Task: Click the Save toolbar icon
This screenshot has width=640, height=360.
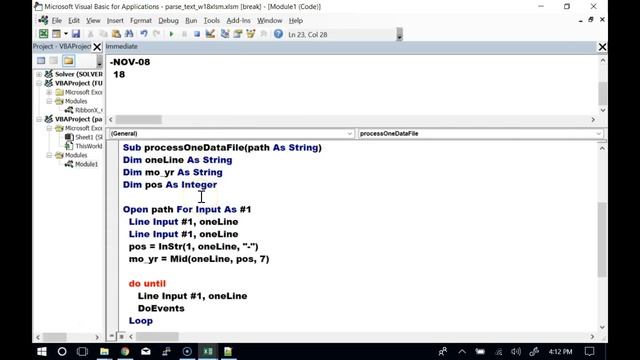Action: 76,34
